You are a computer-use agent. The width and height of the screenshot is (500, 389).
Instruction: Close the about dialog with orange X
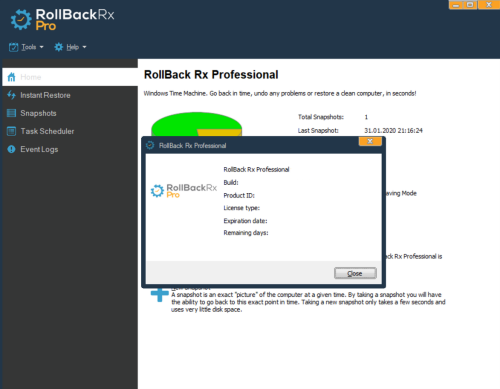click(370, 141)
